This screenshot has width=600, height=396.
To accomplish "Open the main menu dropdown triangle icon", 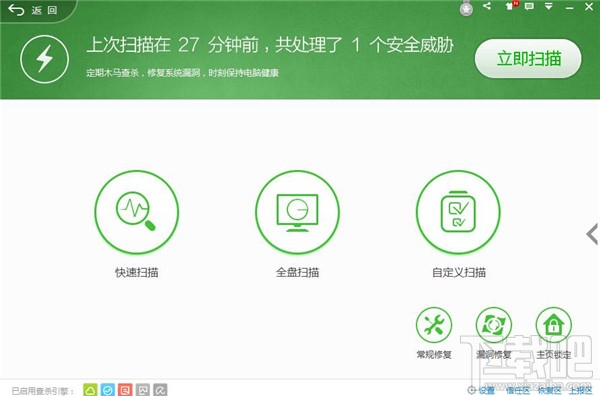I will (549, 7).
